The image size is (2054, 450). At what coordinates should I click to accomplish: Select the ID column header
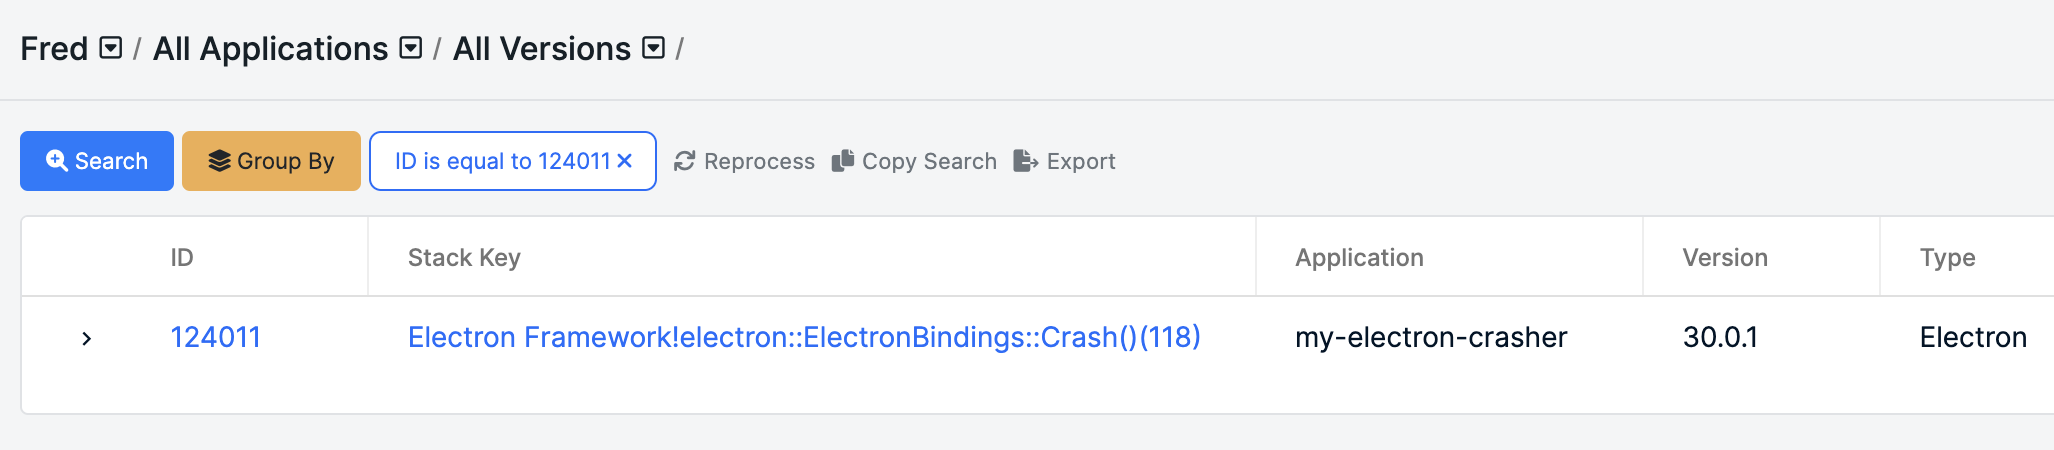(182, 257)
